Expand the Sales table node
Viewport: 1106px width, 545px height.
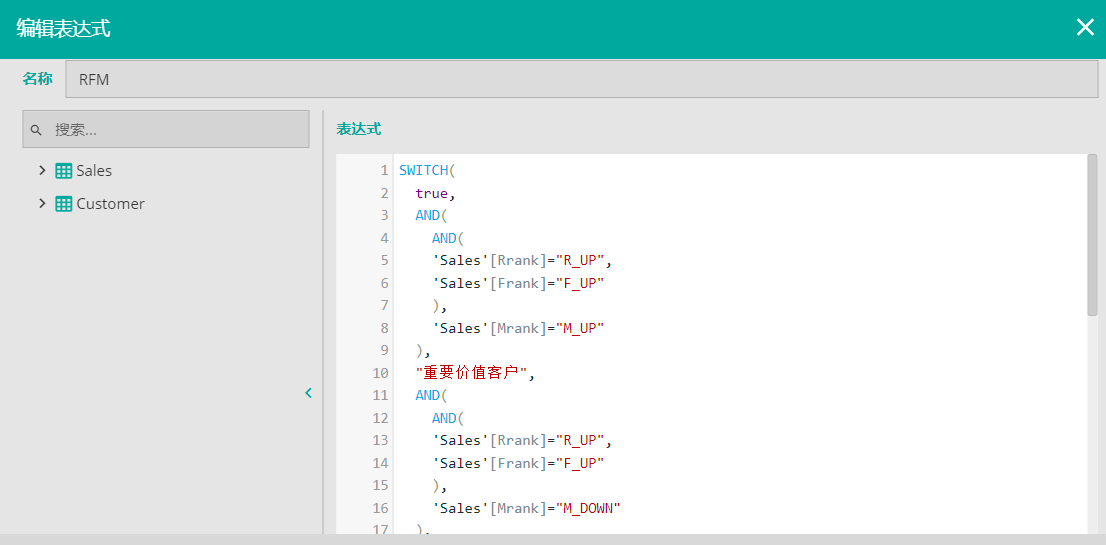[x=42, y=171]
